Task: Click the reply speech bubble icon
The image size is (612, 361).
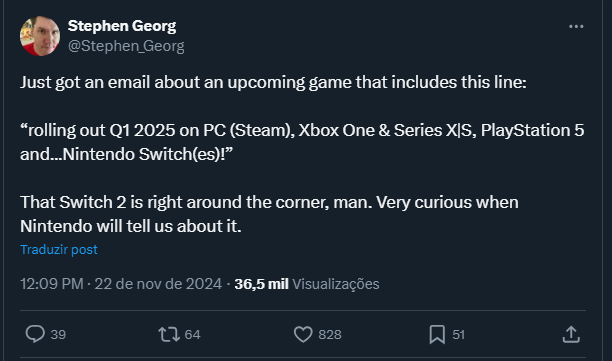Action: point(35,334)
